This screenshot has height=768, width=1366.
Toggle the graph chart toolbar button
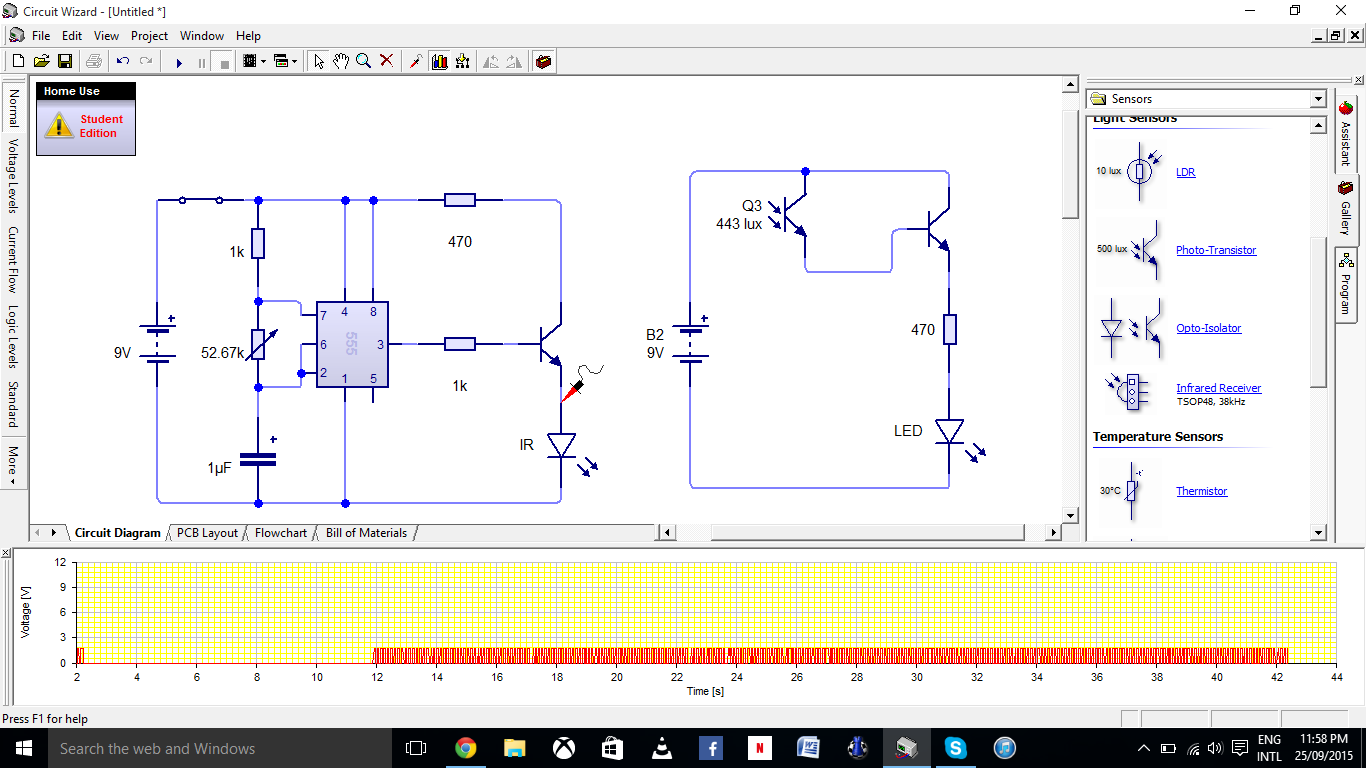pyautogui.click(x=439, y=61)
